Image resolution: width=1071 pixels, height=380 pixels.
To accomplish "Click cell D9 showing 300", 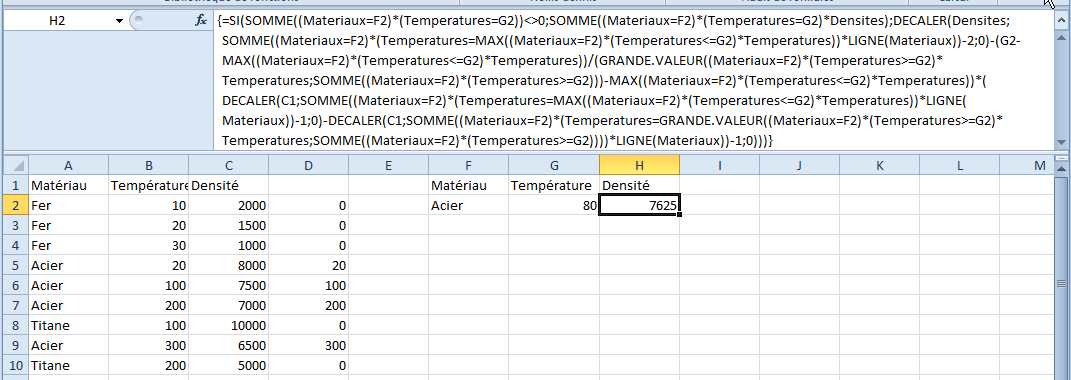I will [x=308, y=345].
